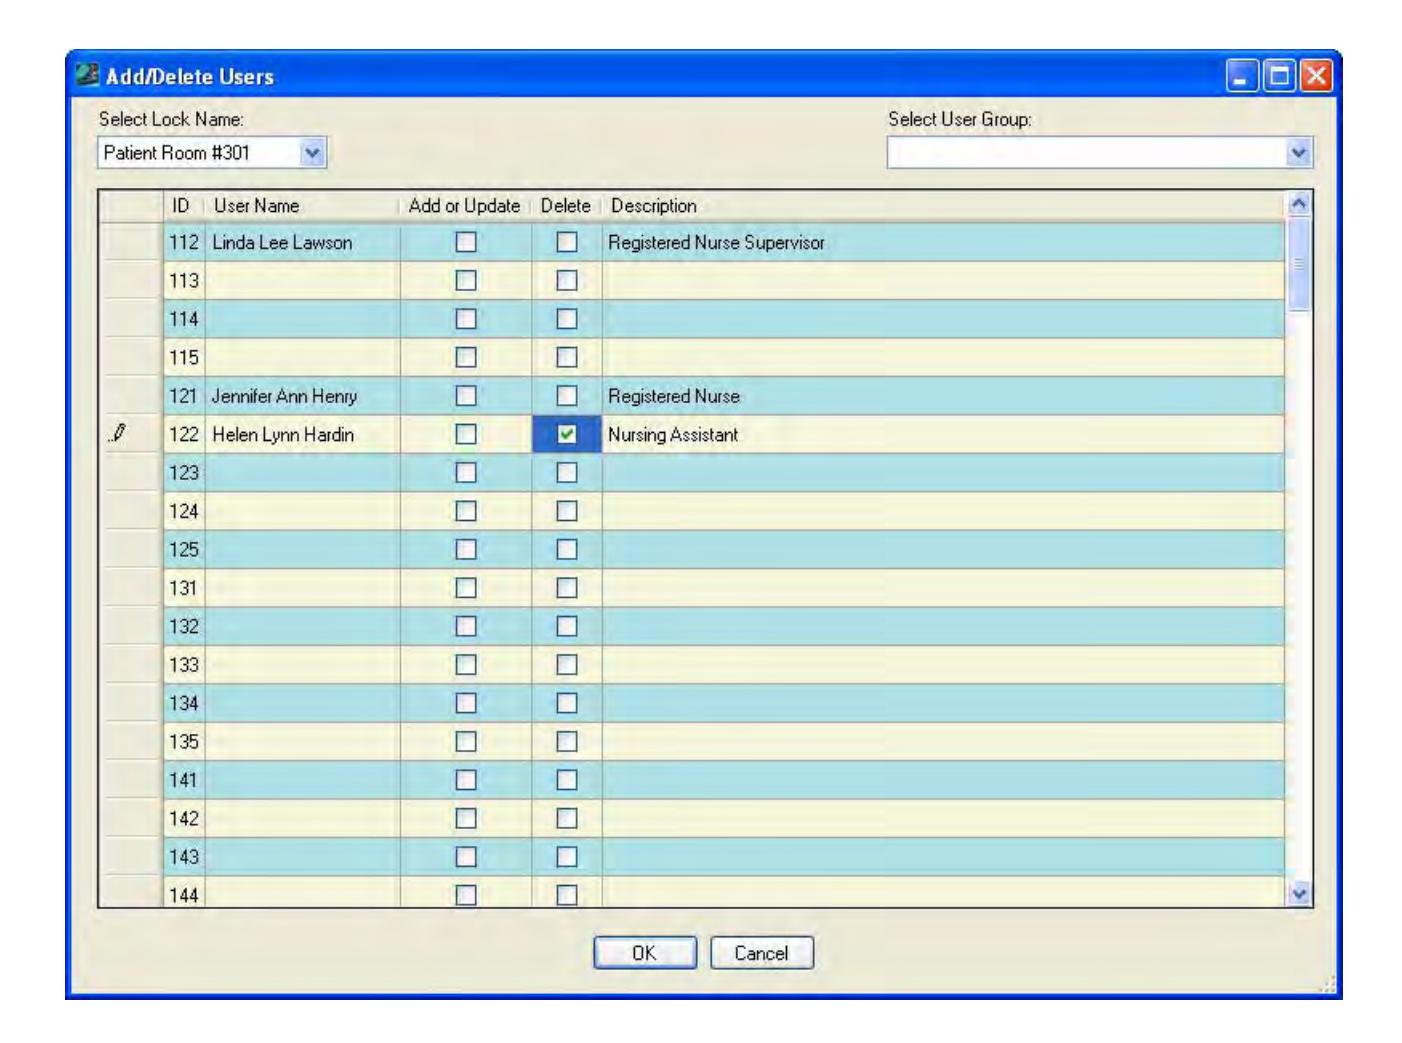Select the Linda Lee Lawson name cell
Viewport: 1402px width, 1043px height.
click(302, 242)
